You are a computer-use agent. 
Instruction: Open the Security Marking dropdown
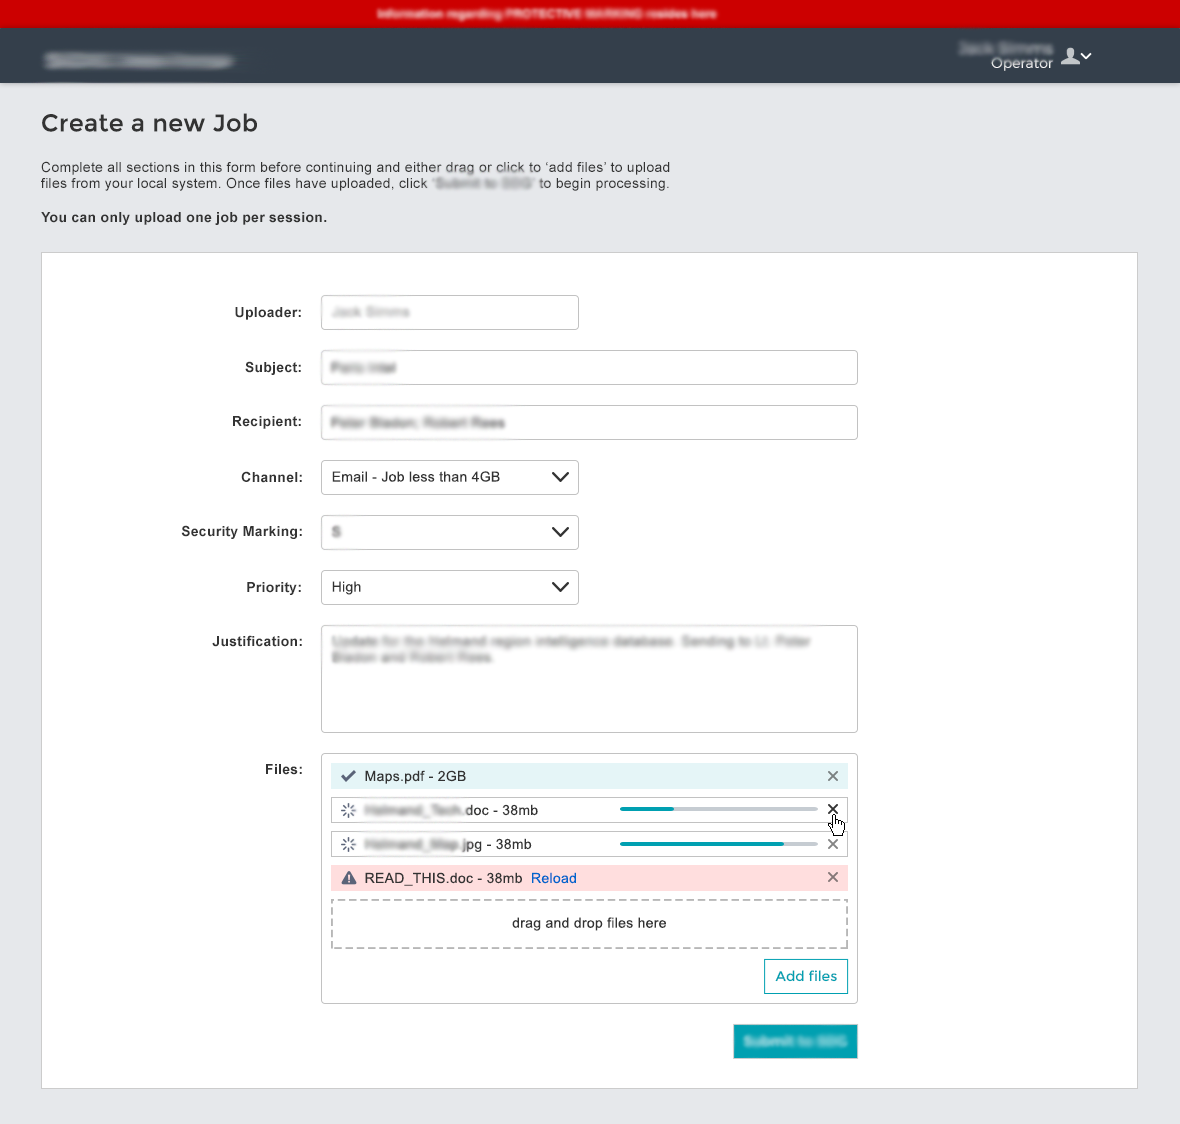(x=449, y=532)
